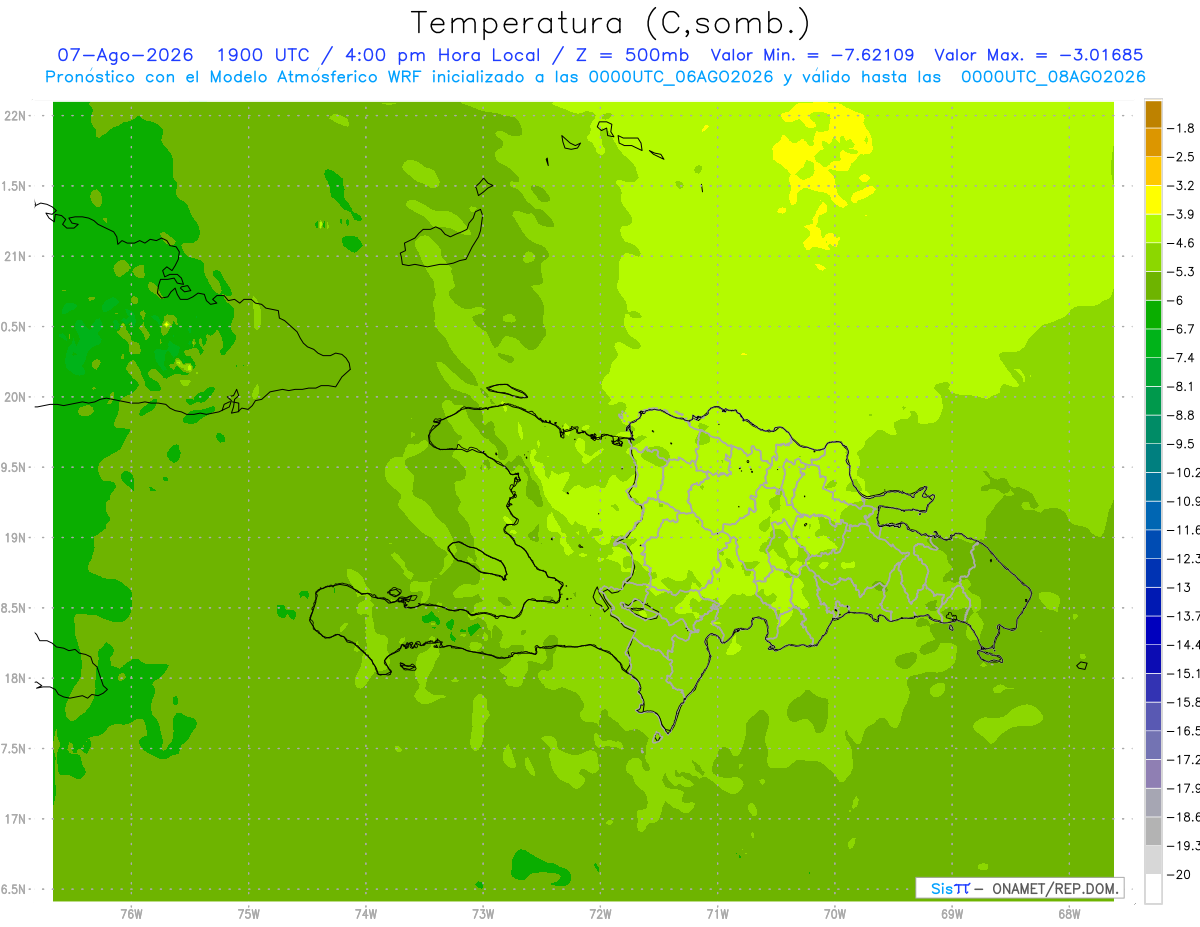The height and width of the screenshot is (927, 1200).
Task: Pick the green swatch between -6 and -6.7
Action: pos(1153,314)
